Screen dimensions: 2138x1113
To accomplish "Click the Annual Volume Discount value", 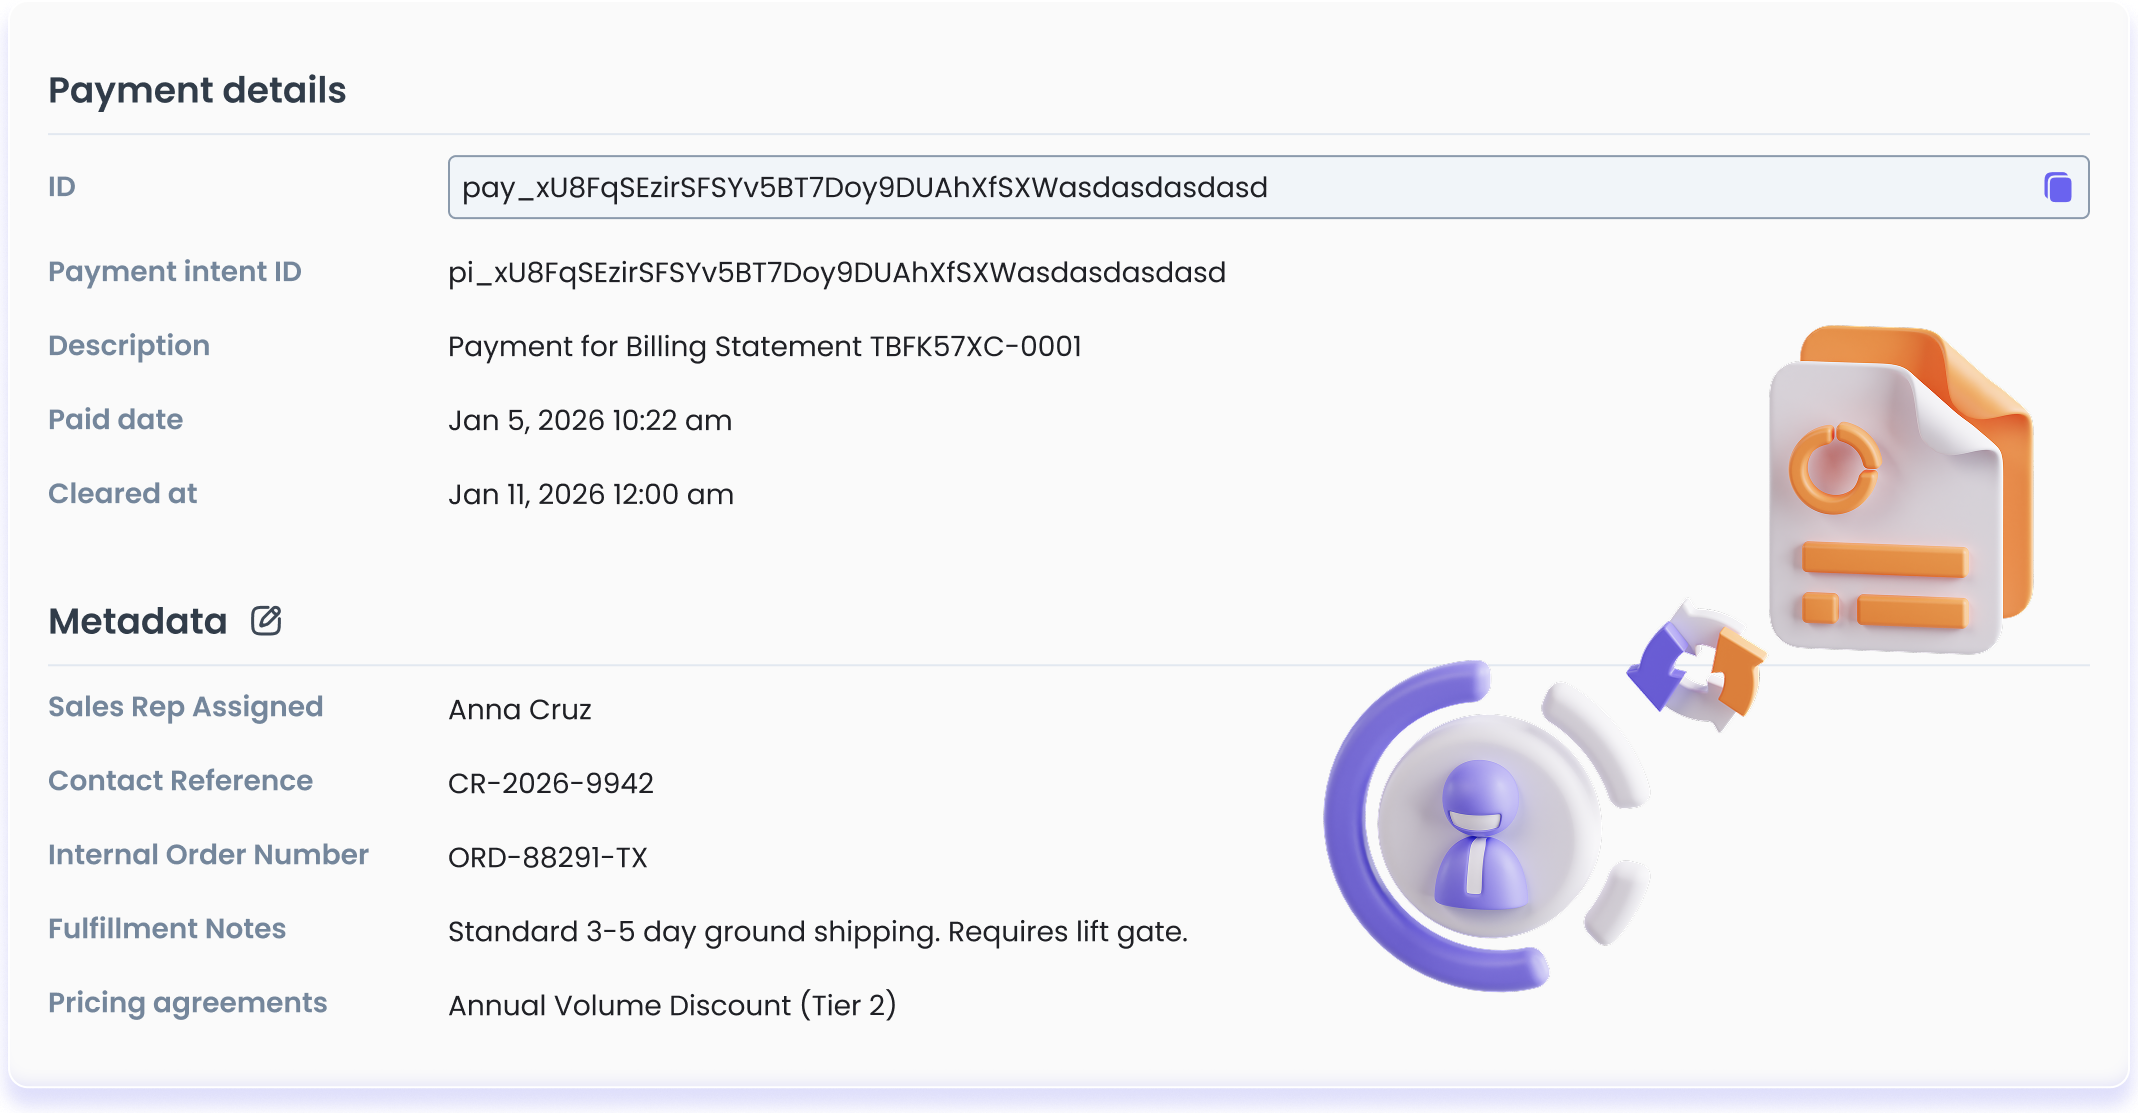I will (x=671, y=1005).
